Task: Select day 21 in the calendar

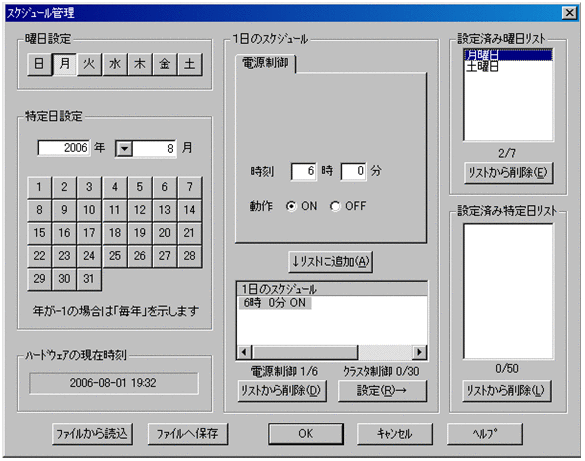Action: coord(190,233)
